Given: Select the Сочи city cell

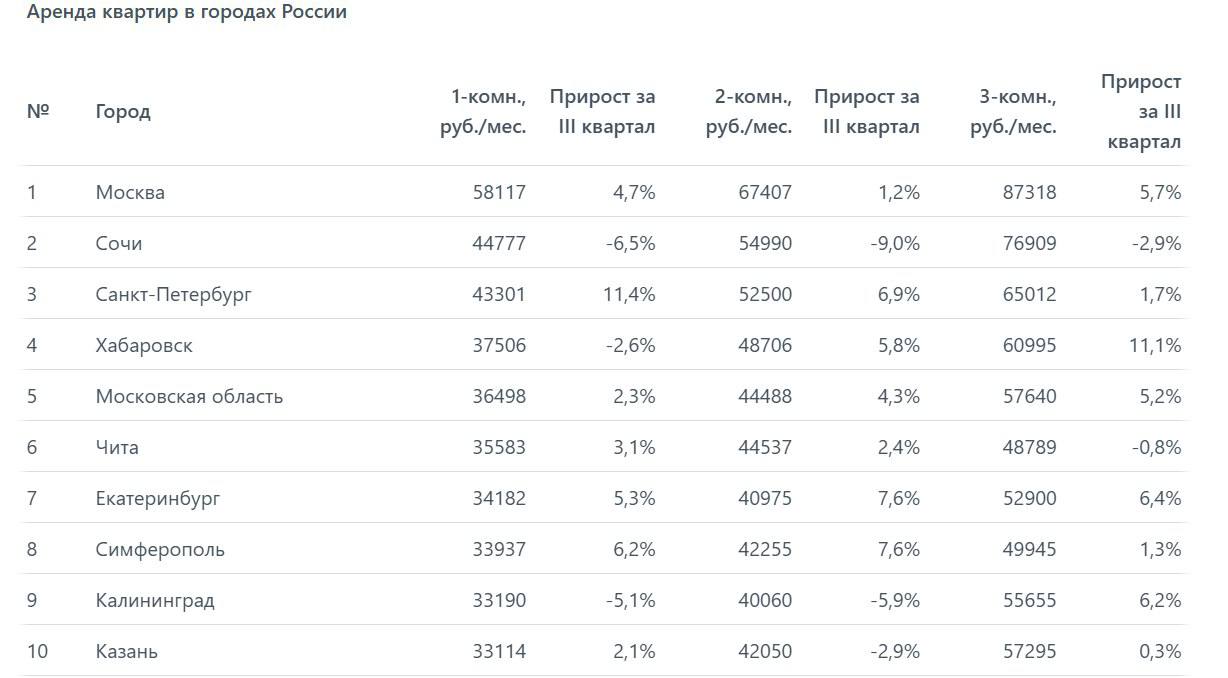Looking at the screenshot, I should click(119, 243).
